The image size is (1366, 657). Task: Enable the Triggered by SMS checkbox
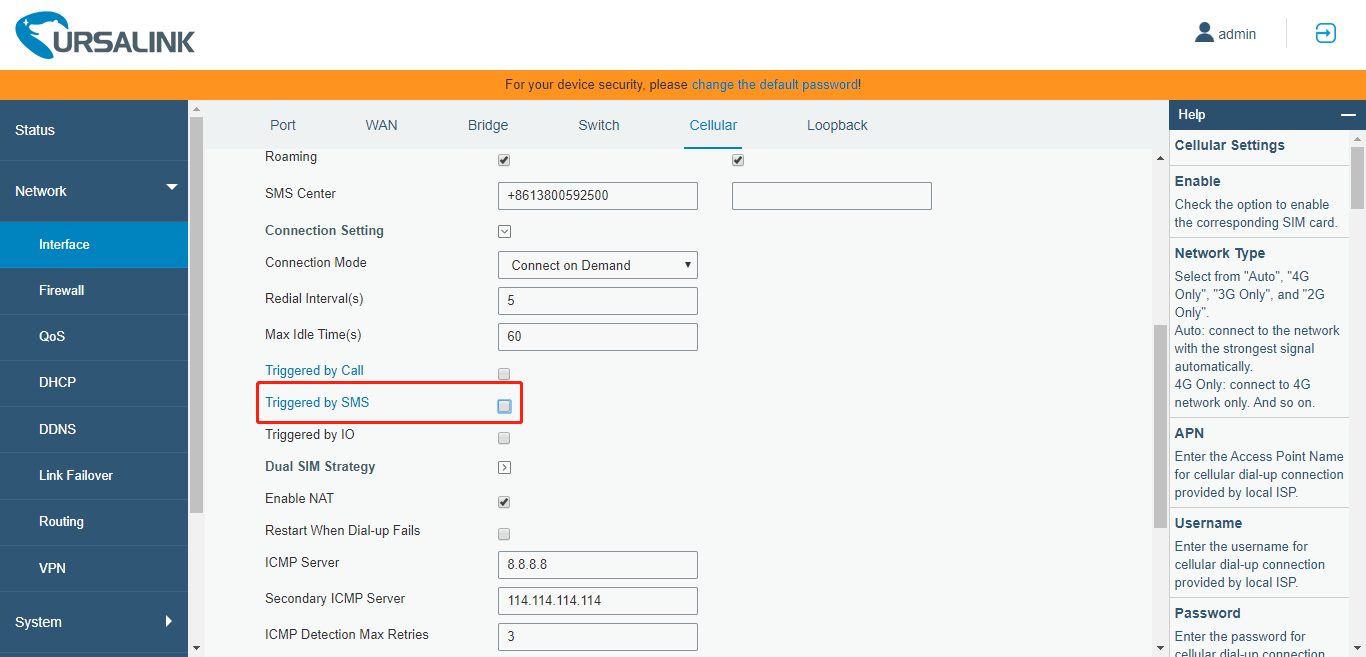(504, 405)
